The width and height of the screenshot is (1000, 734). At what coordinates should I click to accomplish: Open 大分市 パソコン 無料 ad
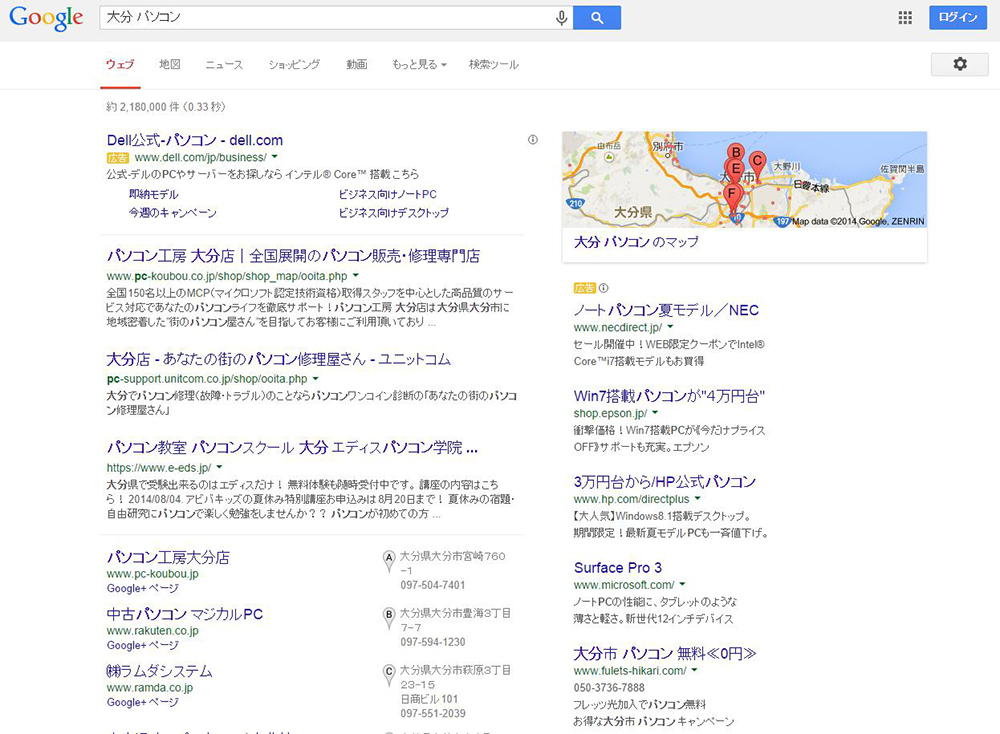coord(665,653)
